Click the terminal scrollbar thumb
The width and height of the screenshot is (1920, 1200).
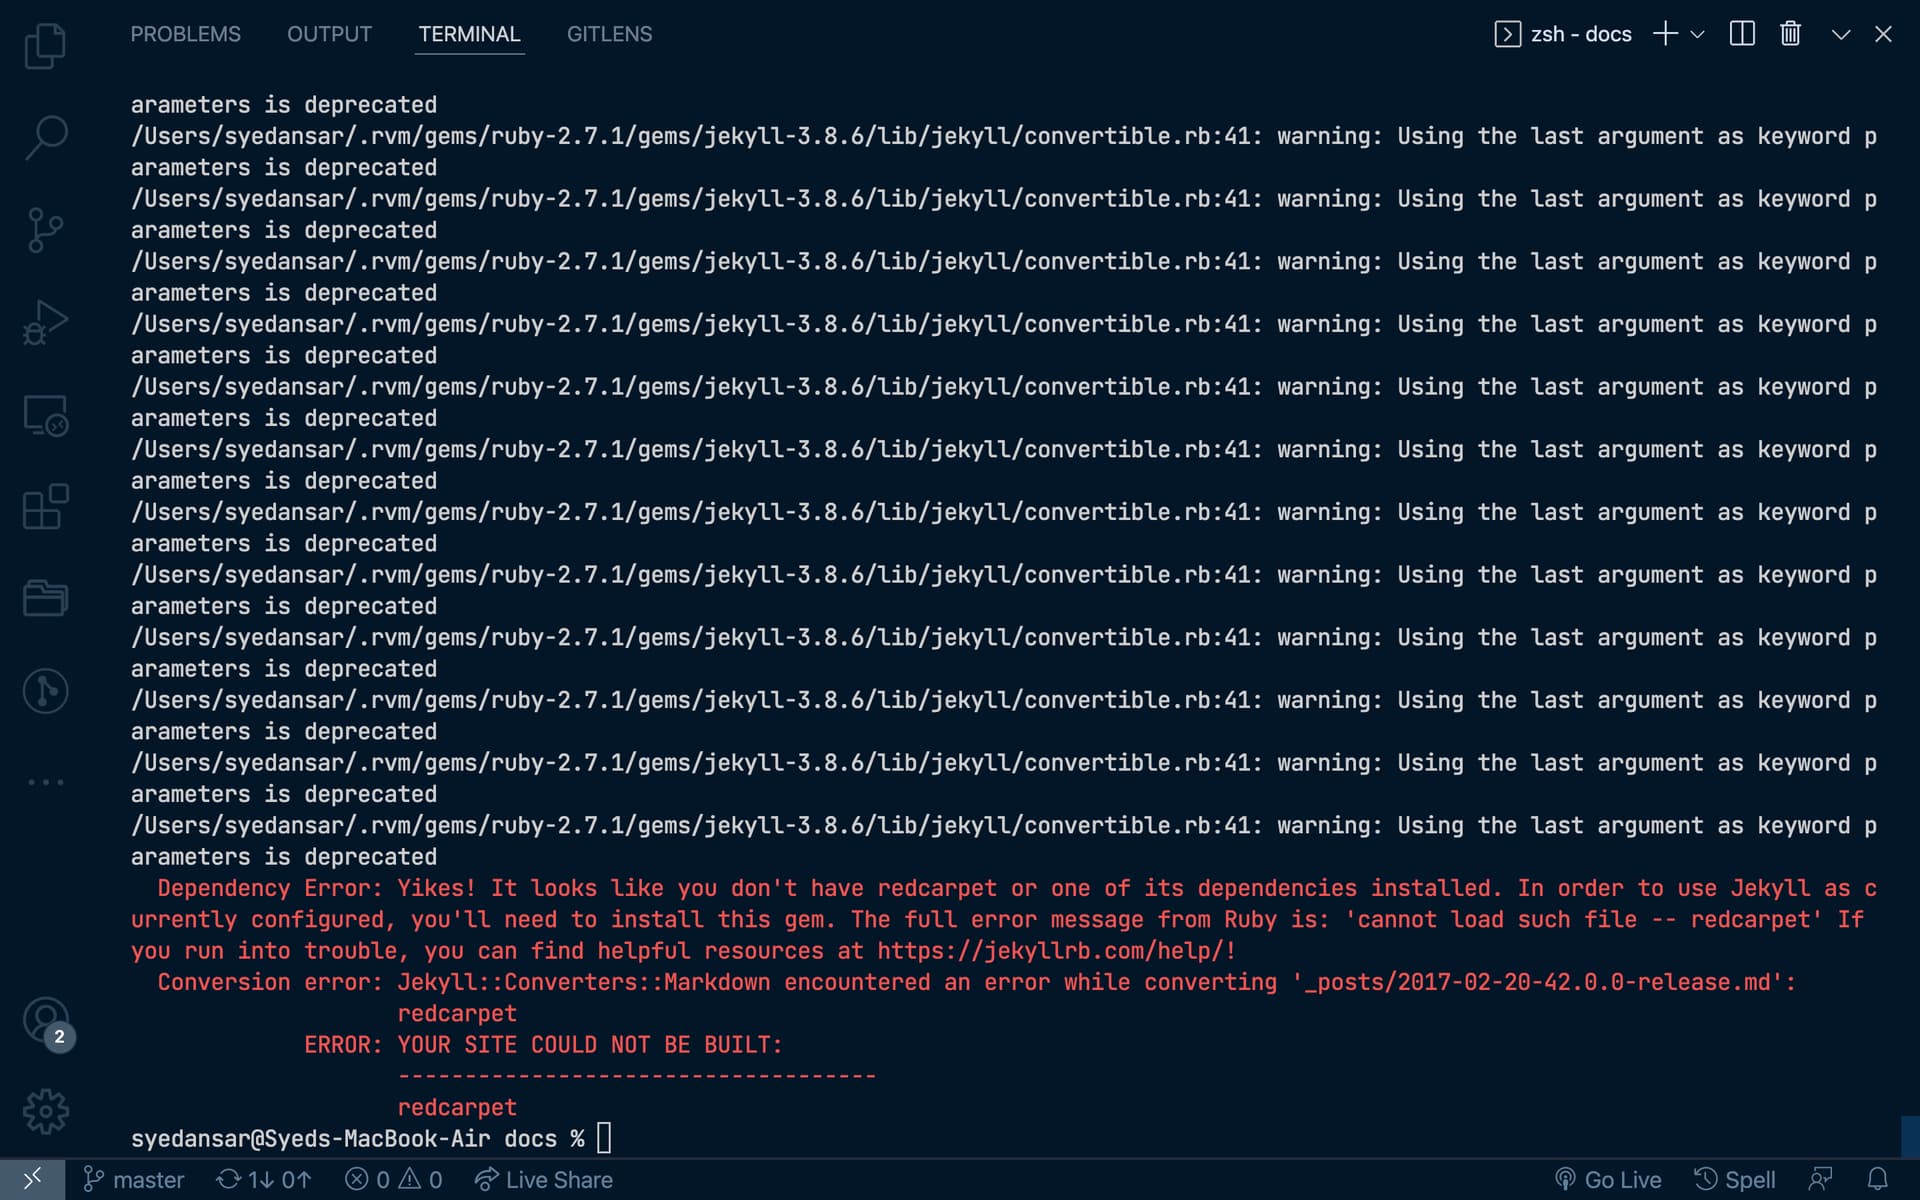[x=1910, y=1137]
